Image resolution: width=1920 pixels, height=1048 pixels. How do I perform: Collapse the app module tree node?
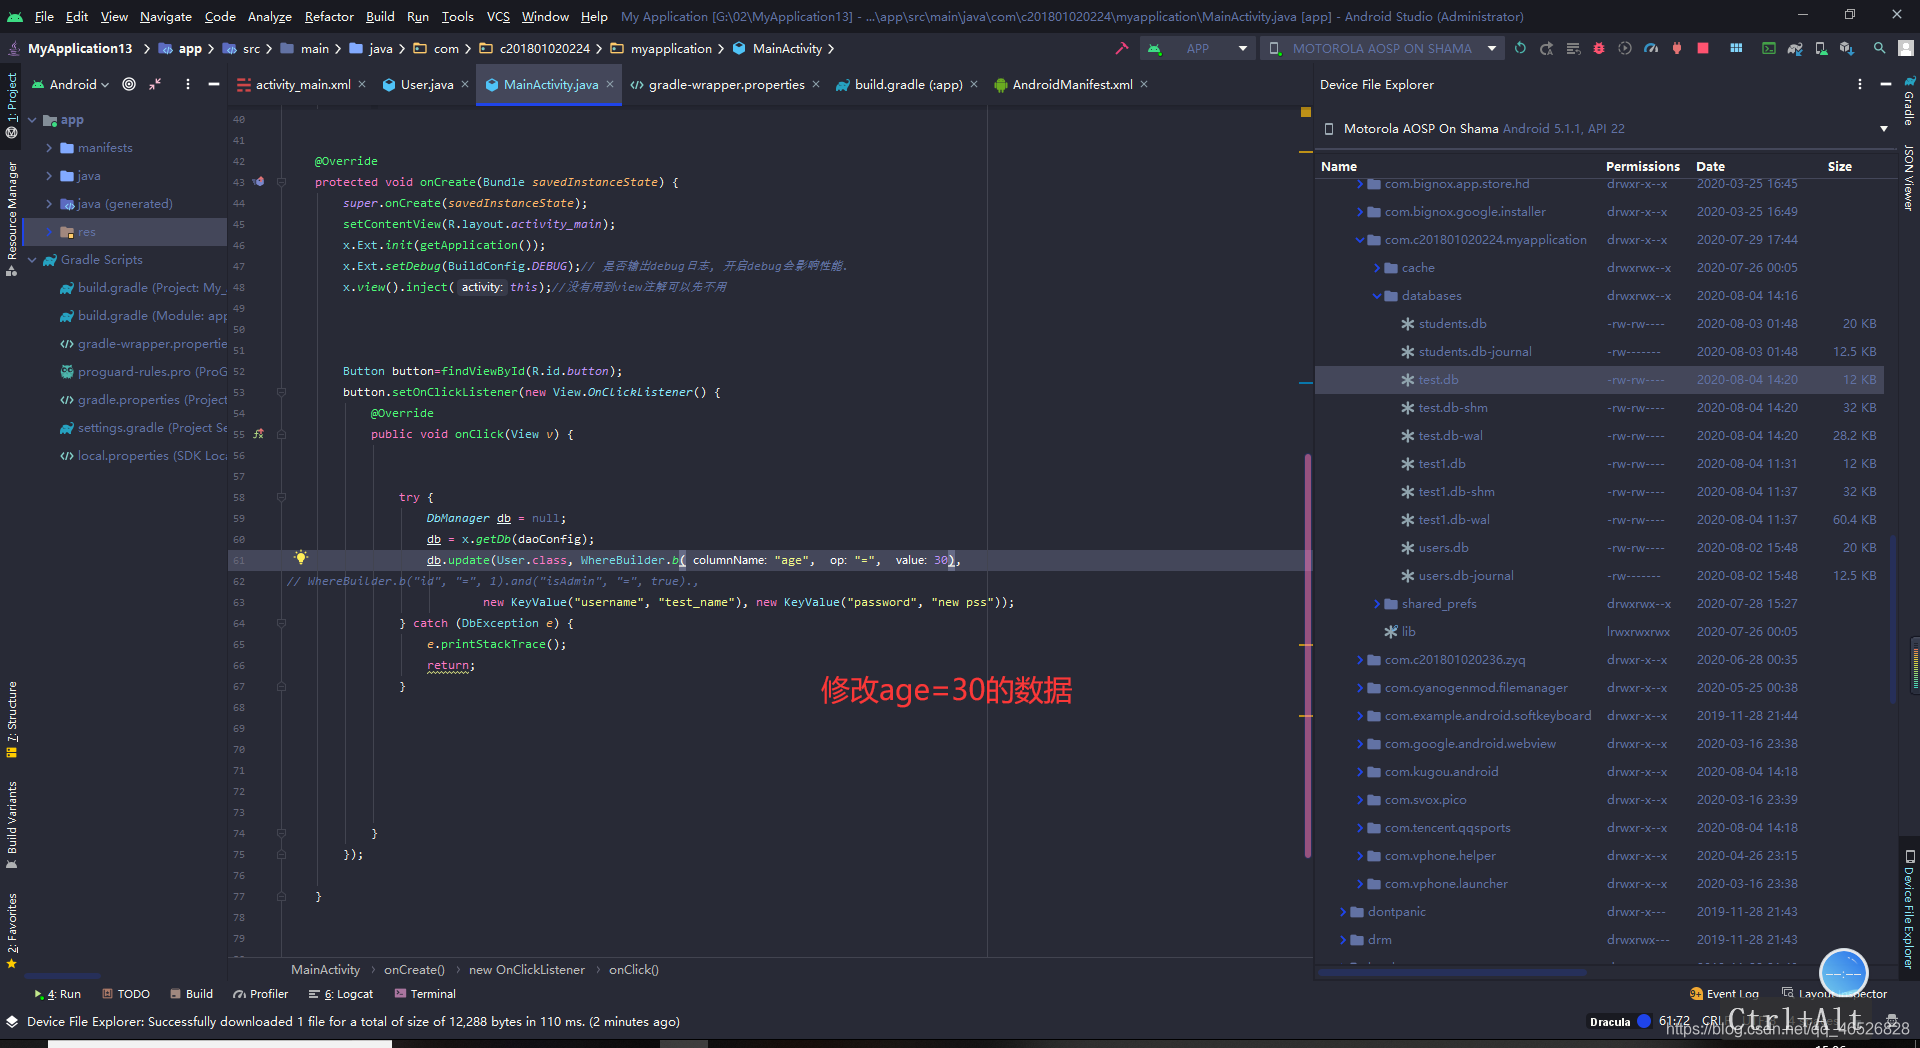click(x=32, y=120)
